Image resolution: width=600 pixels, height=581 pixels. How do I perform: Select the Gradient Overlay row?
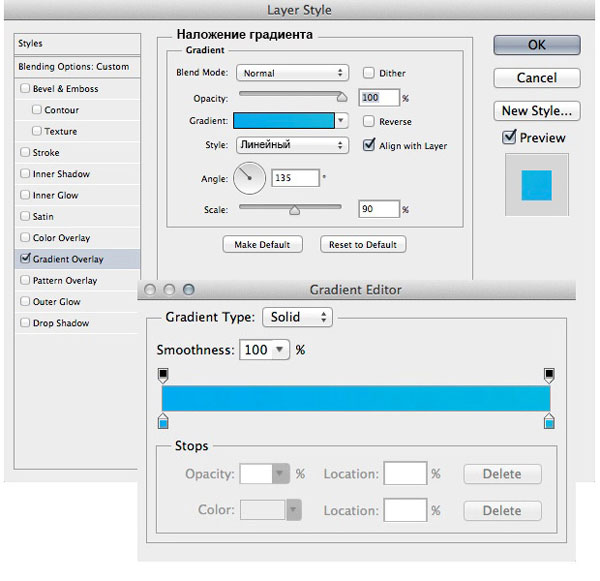click(x=77, y=259)
